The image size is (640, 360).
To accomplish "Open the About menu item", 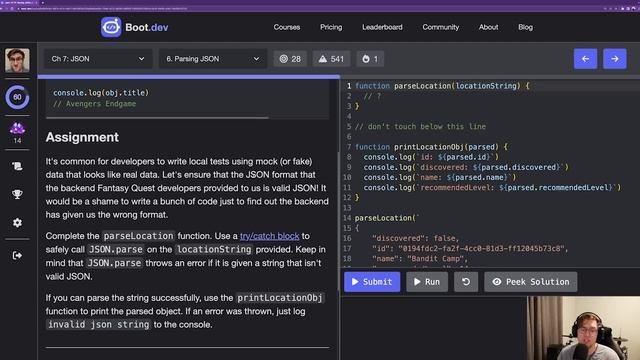I will pyautogui.click(x=488, y=27).
